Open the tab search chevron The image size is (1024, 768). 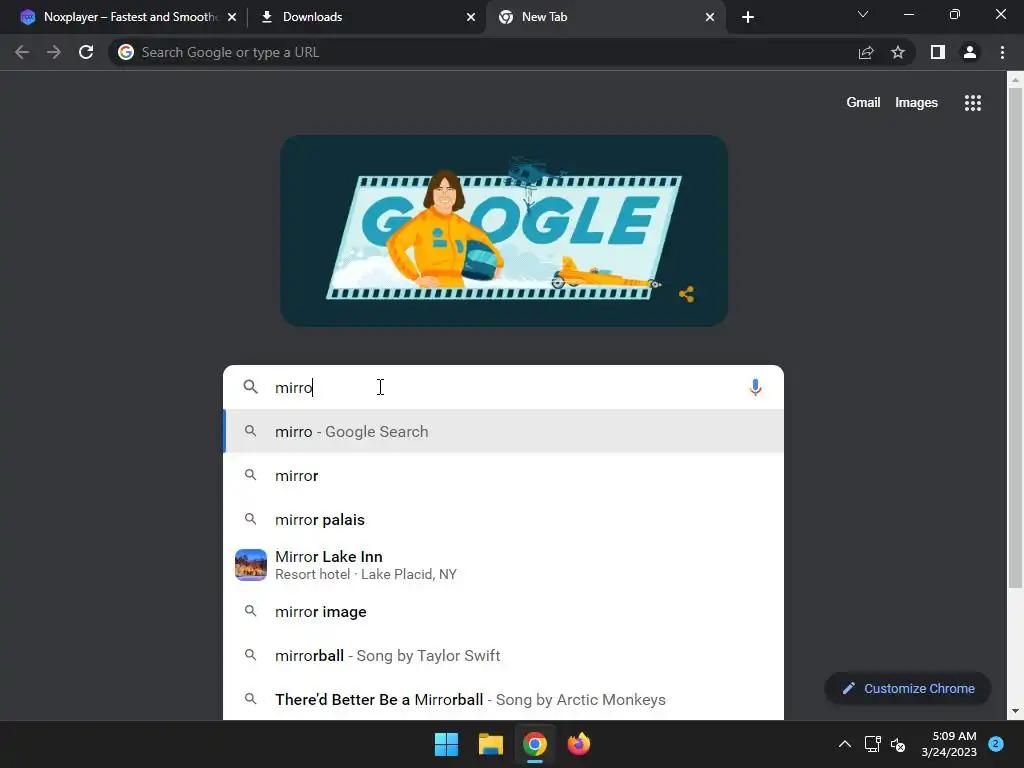tap(863, 14)
